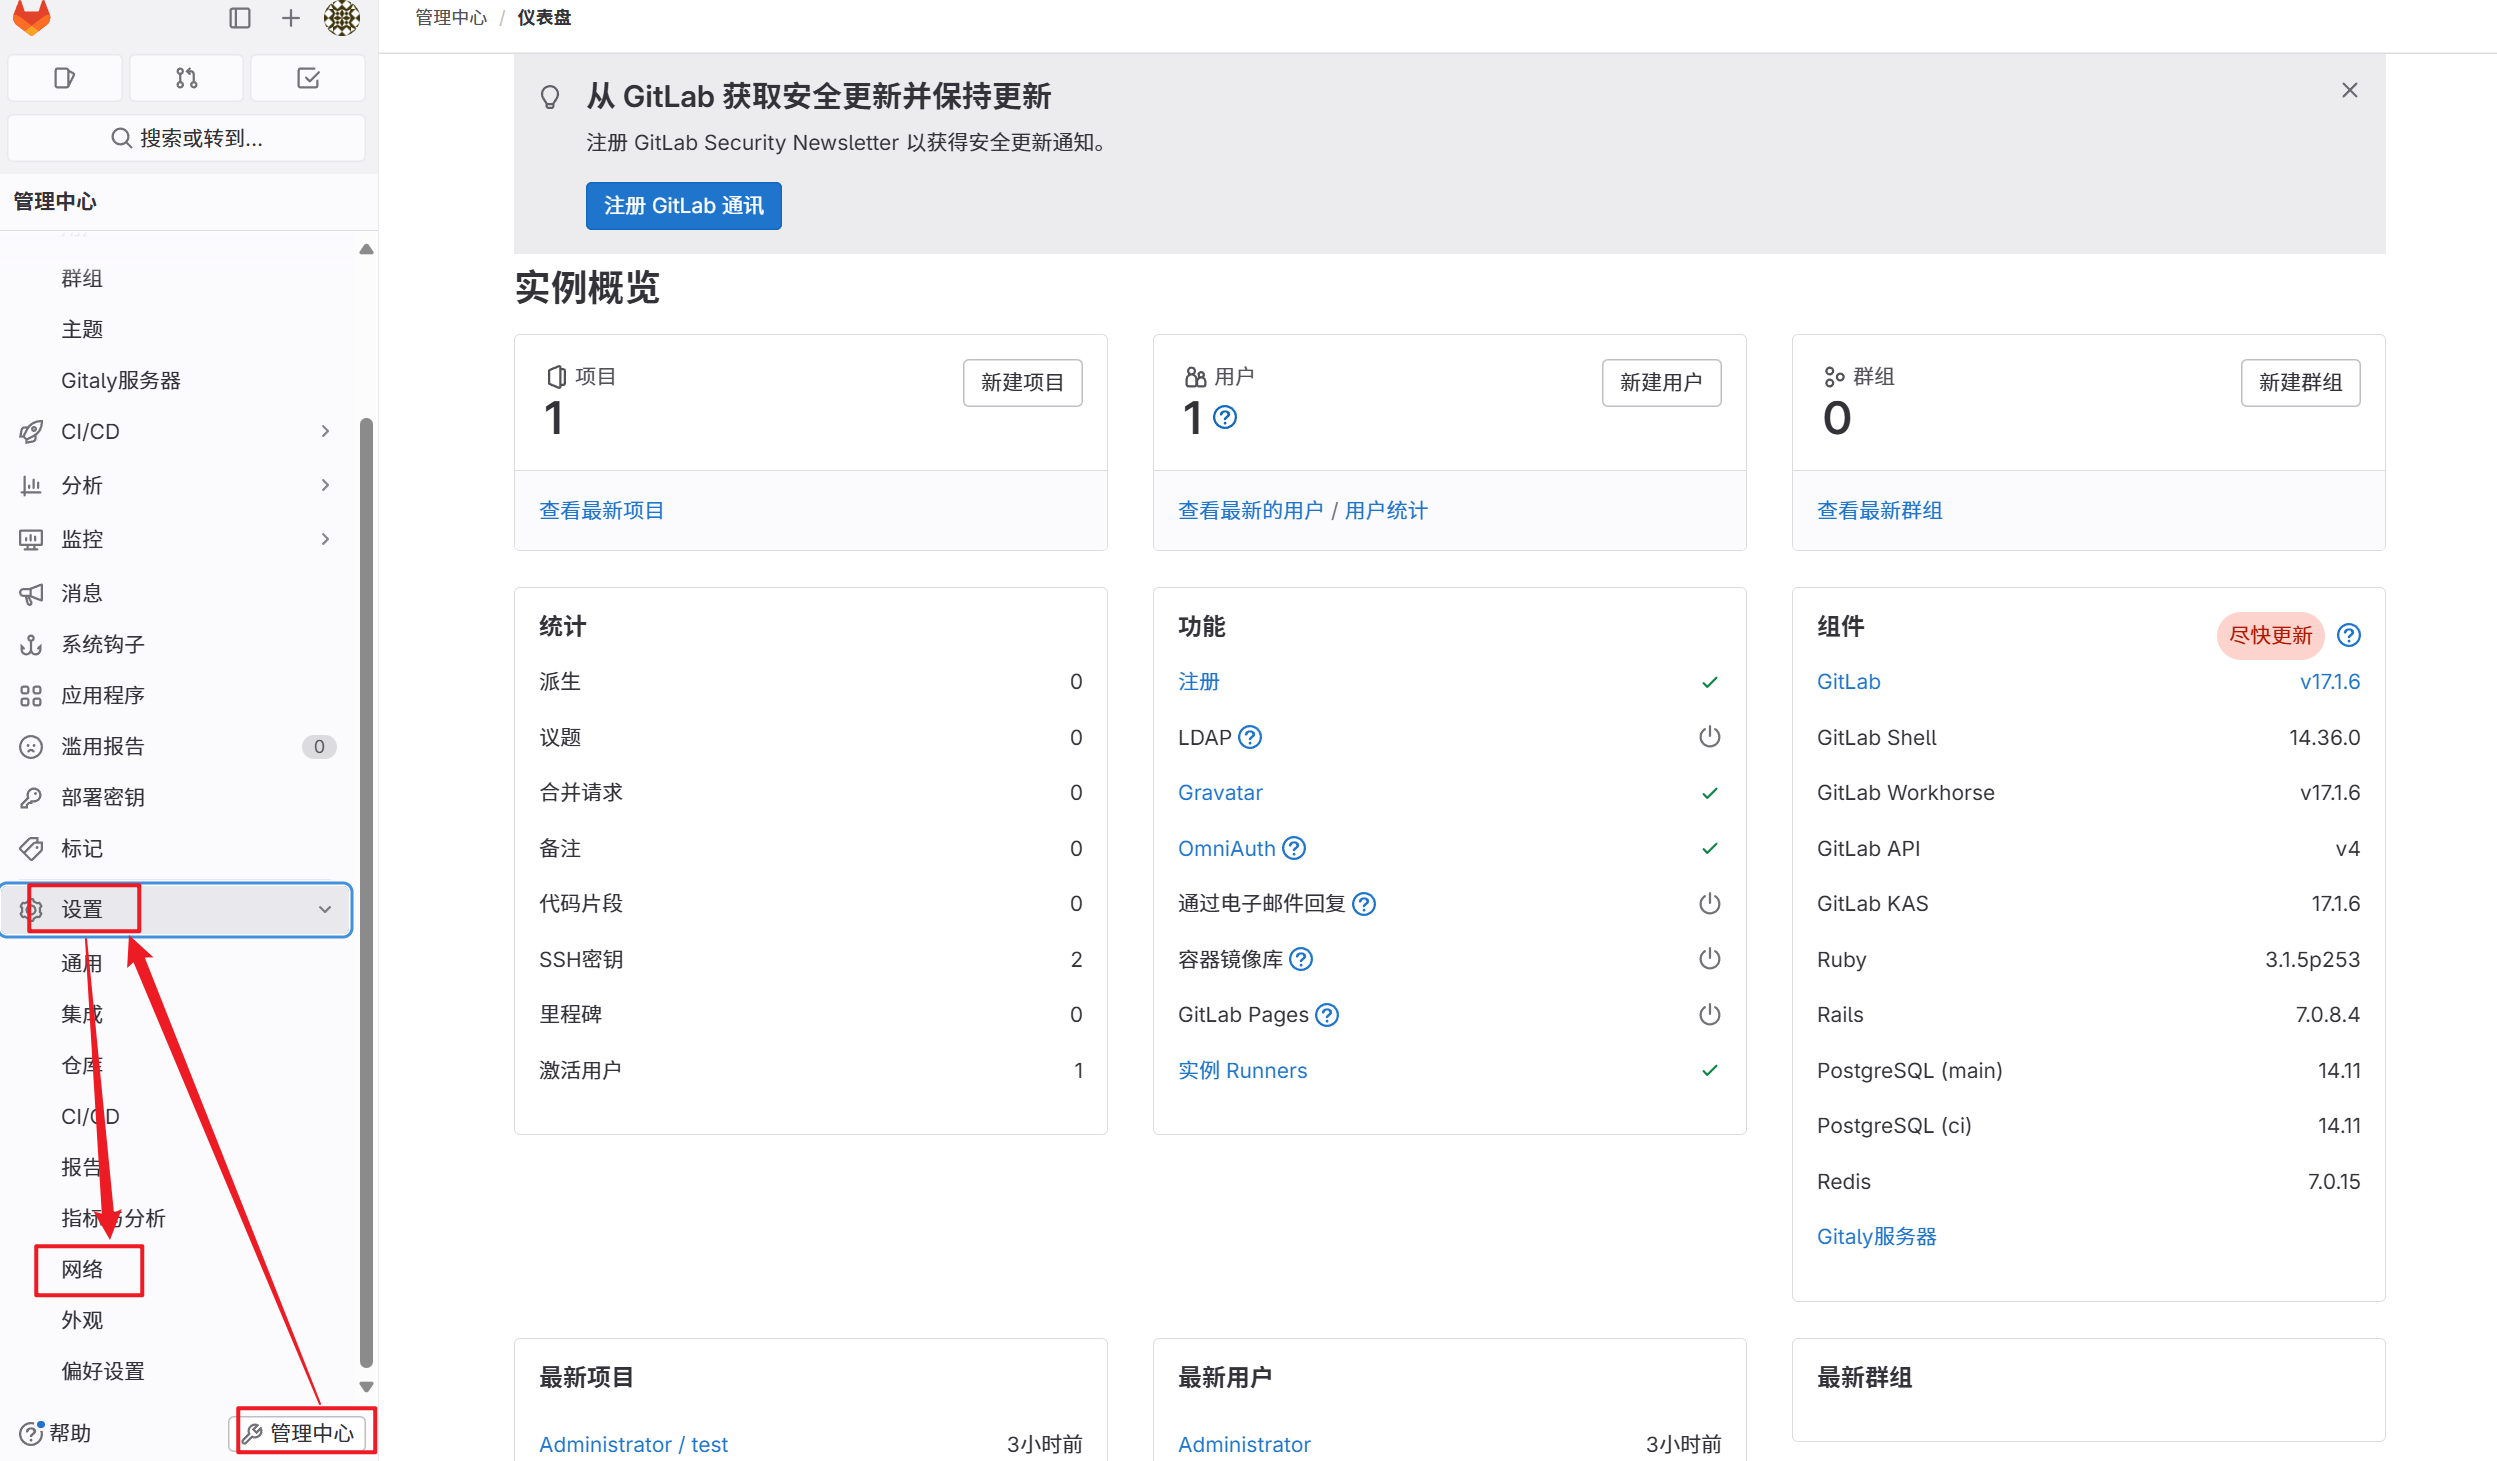Click the 新建群组 button
The image size is (2497, 1461).
2300,383
